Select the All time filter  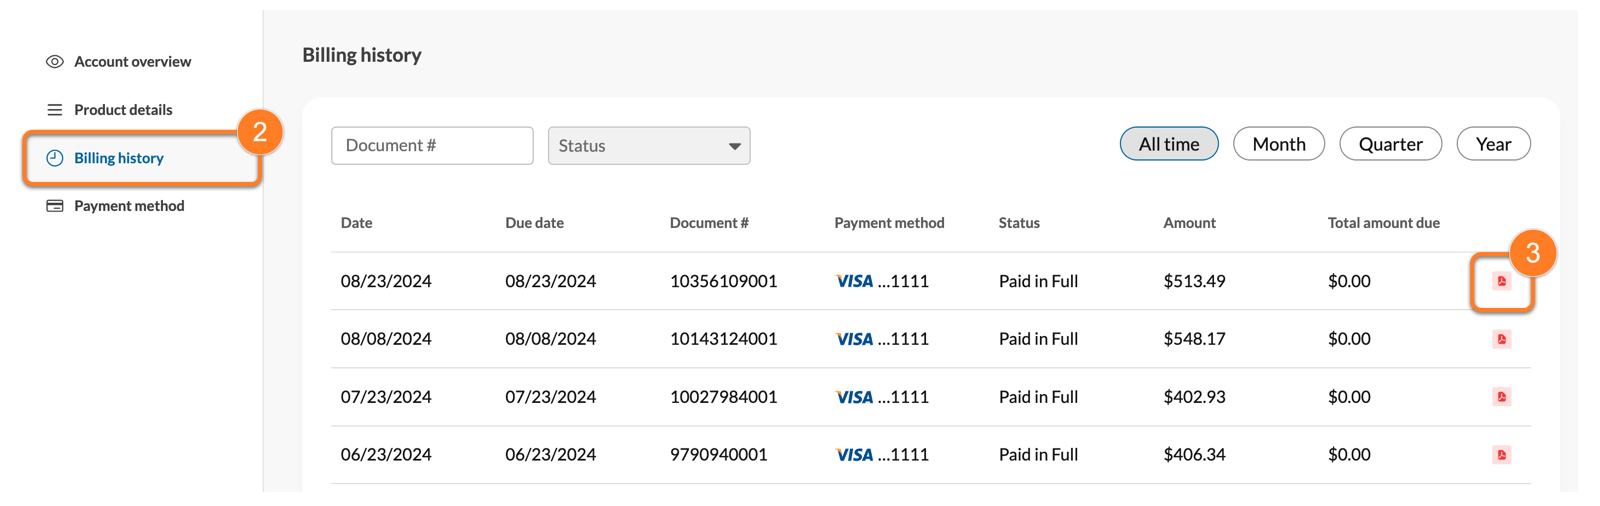pos(1169,144)
